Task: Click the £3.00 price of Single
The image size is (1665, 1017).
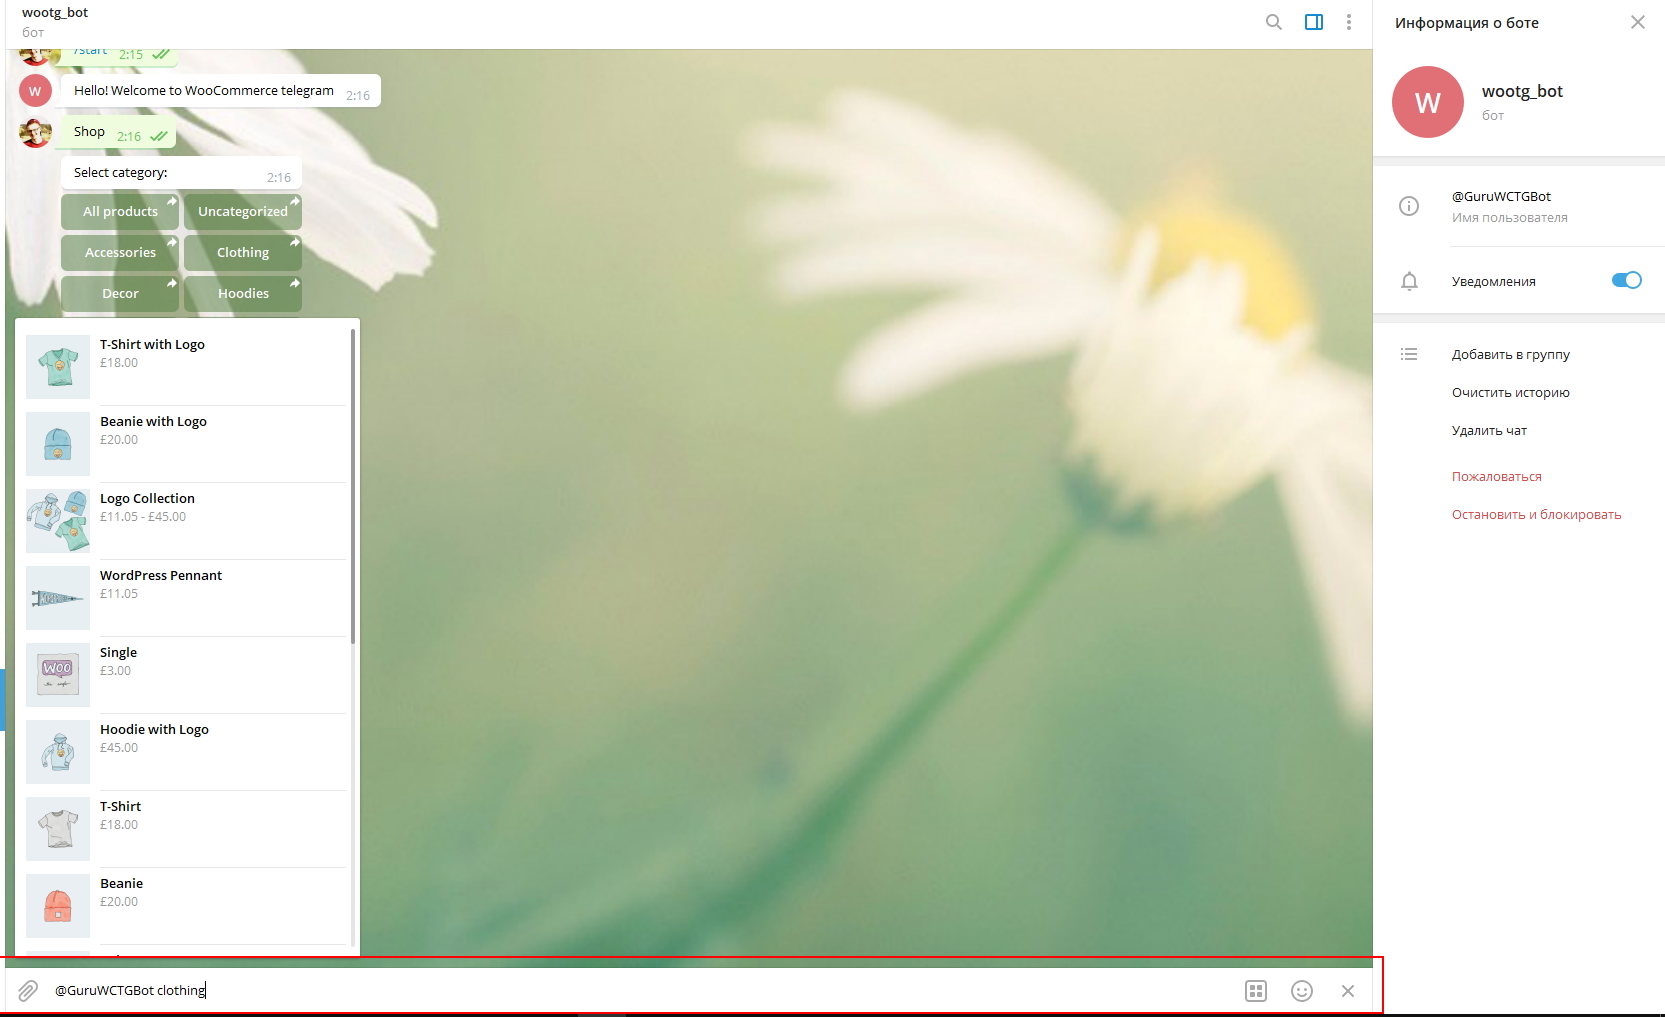Action: 115,671
